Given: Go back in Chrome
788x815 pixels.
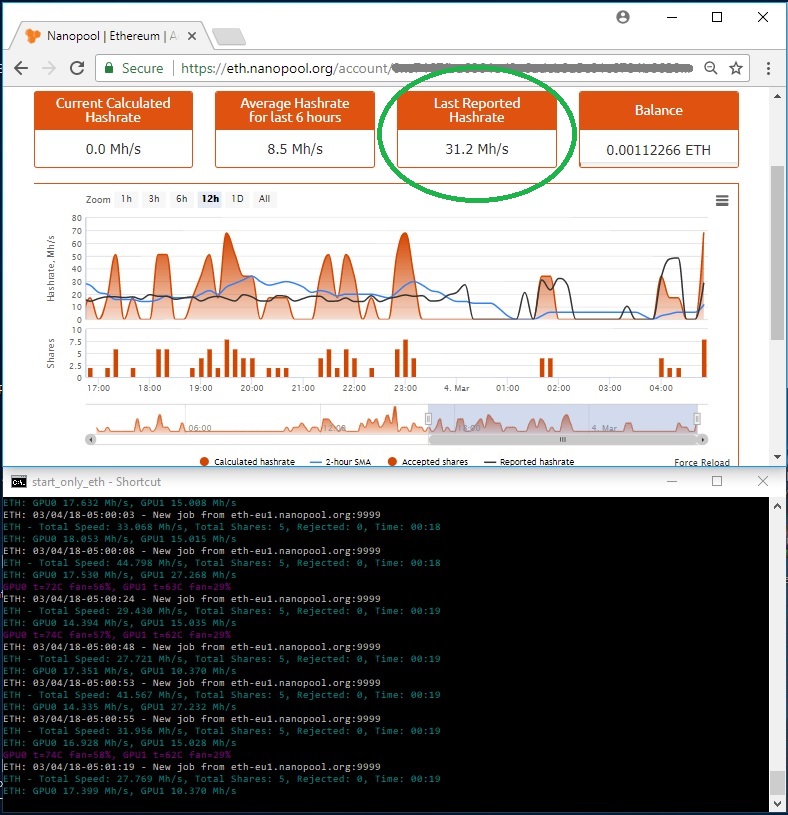Looking at the screenshot, I should coord(21,68).
